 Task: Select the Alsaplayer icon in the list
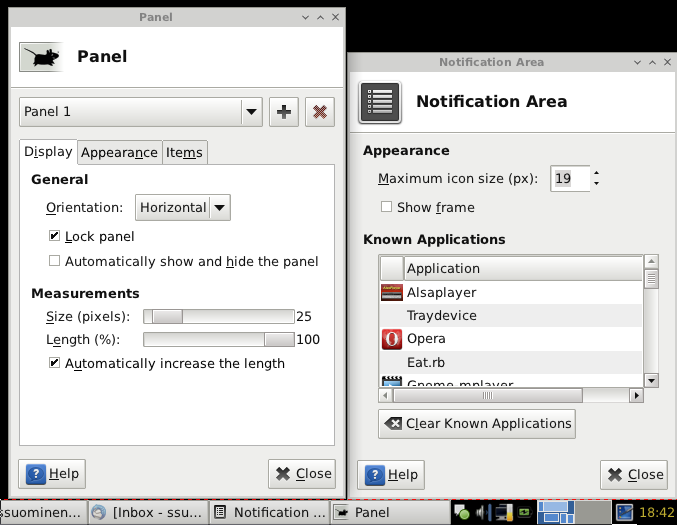391,293
